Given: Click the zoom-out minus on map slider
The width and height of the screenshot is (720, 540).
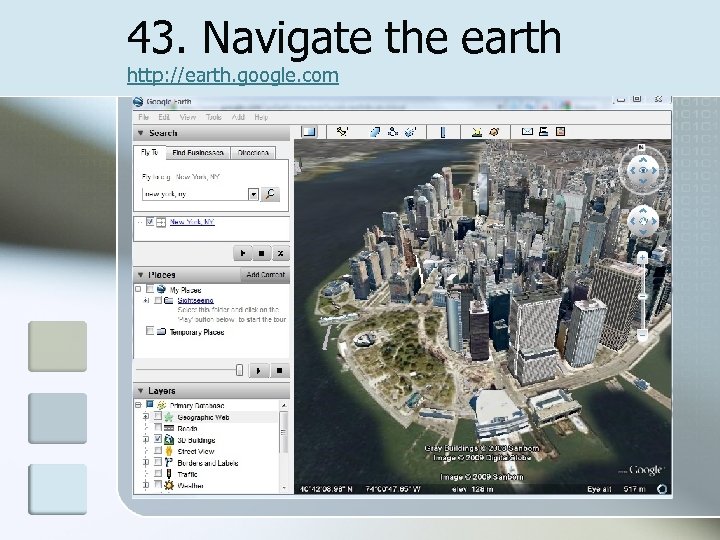Looking at the screenshot, I should [x=642, y=334].
